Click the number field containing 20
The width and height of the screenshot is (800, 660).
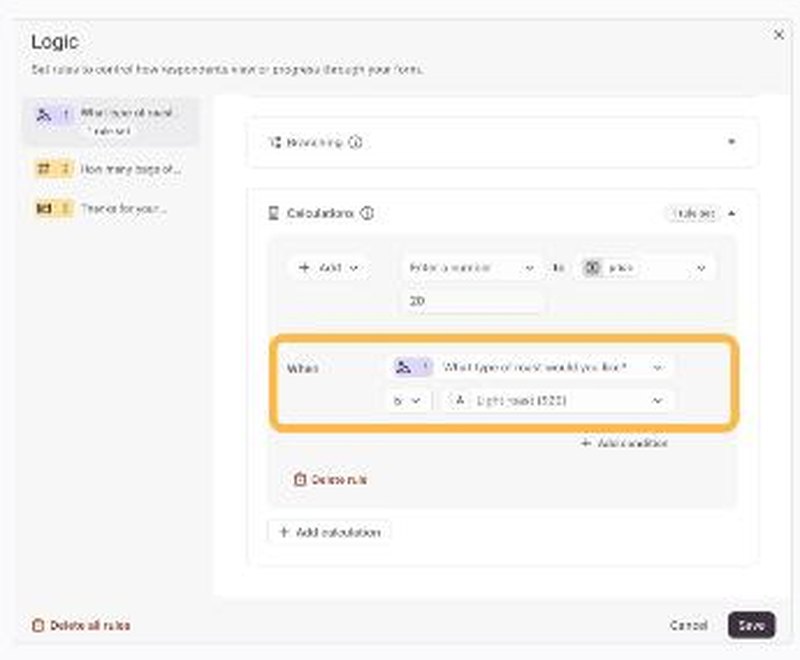(x=472, y=301)
